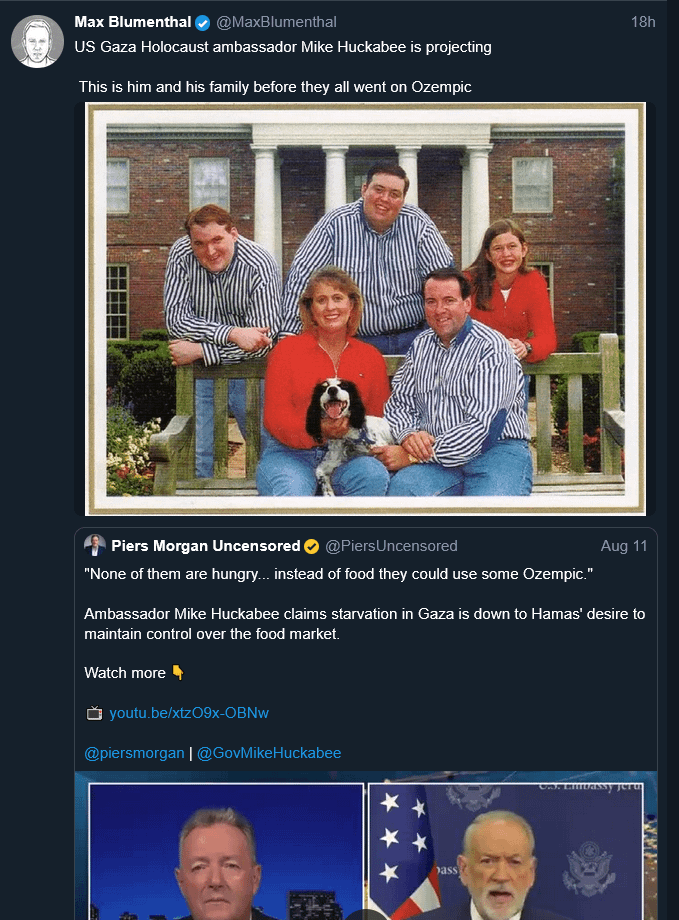Open the Huckabee embassy video frame

pyautogui.click(x=506, y=851)
